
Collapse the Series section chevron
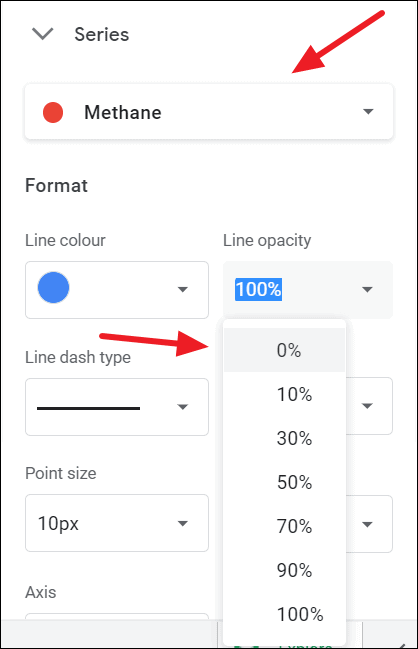tap(43, 34)
